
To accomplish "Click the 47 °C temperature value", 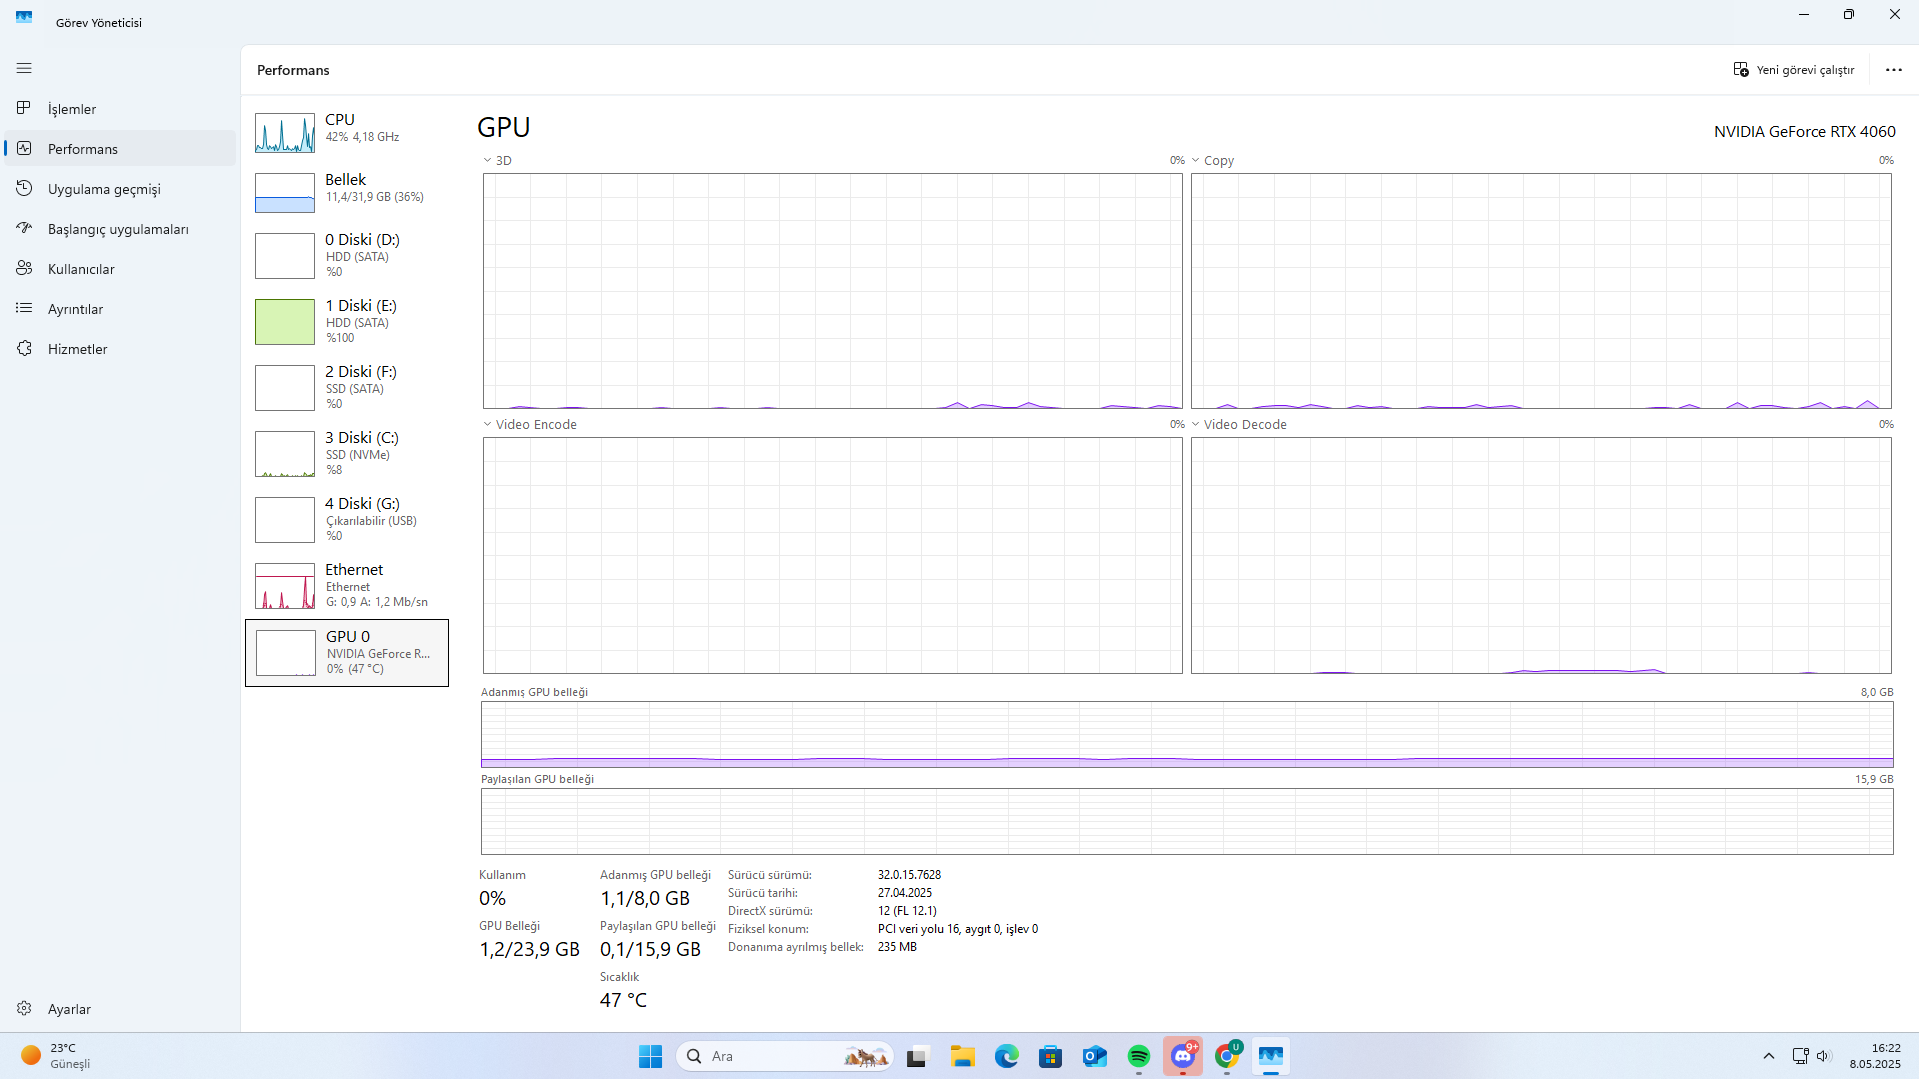I will point(623,999).
